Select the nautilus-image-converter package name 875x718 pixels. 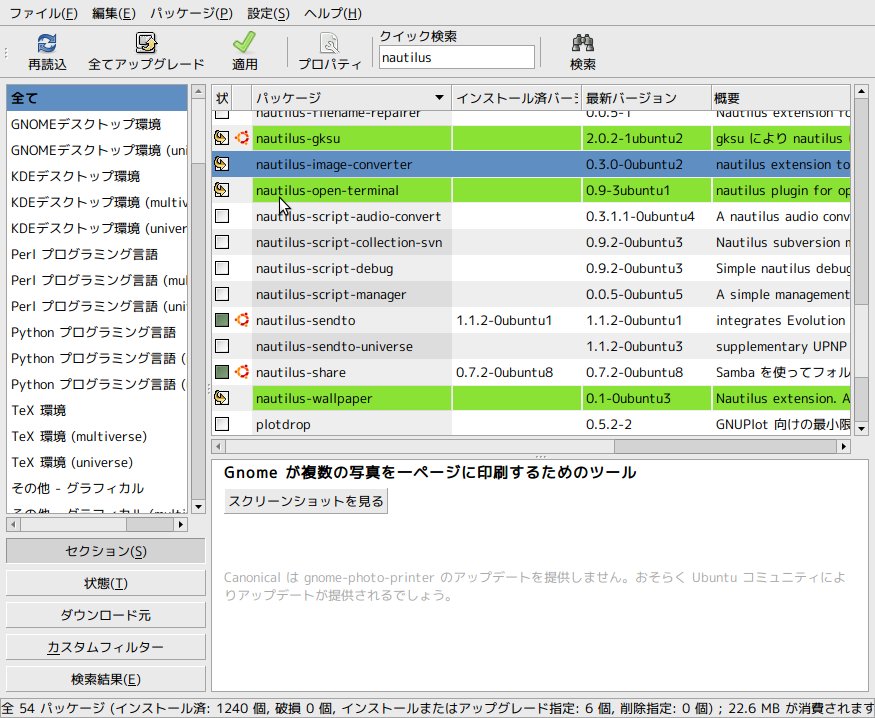point(334,165)
